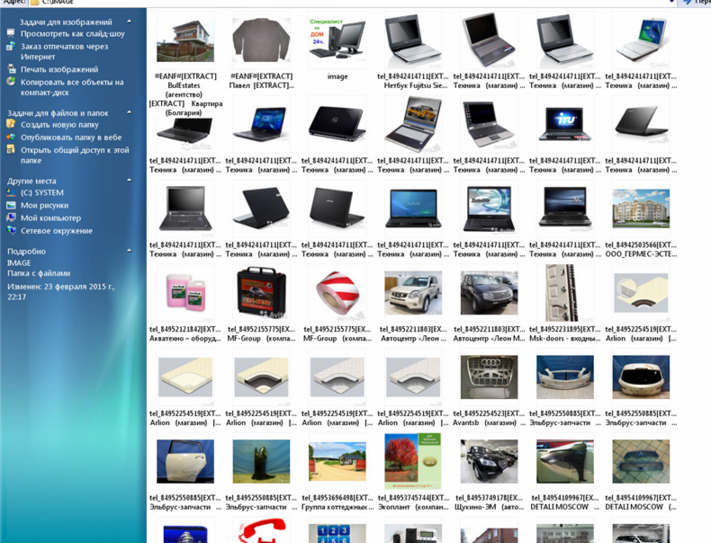Select the black SUV thumbnail 'Щукино-ЭМ'
This screenshot has width=711, height=543.
click(489, 461)
